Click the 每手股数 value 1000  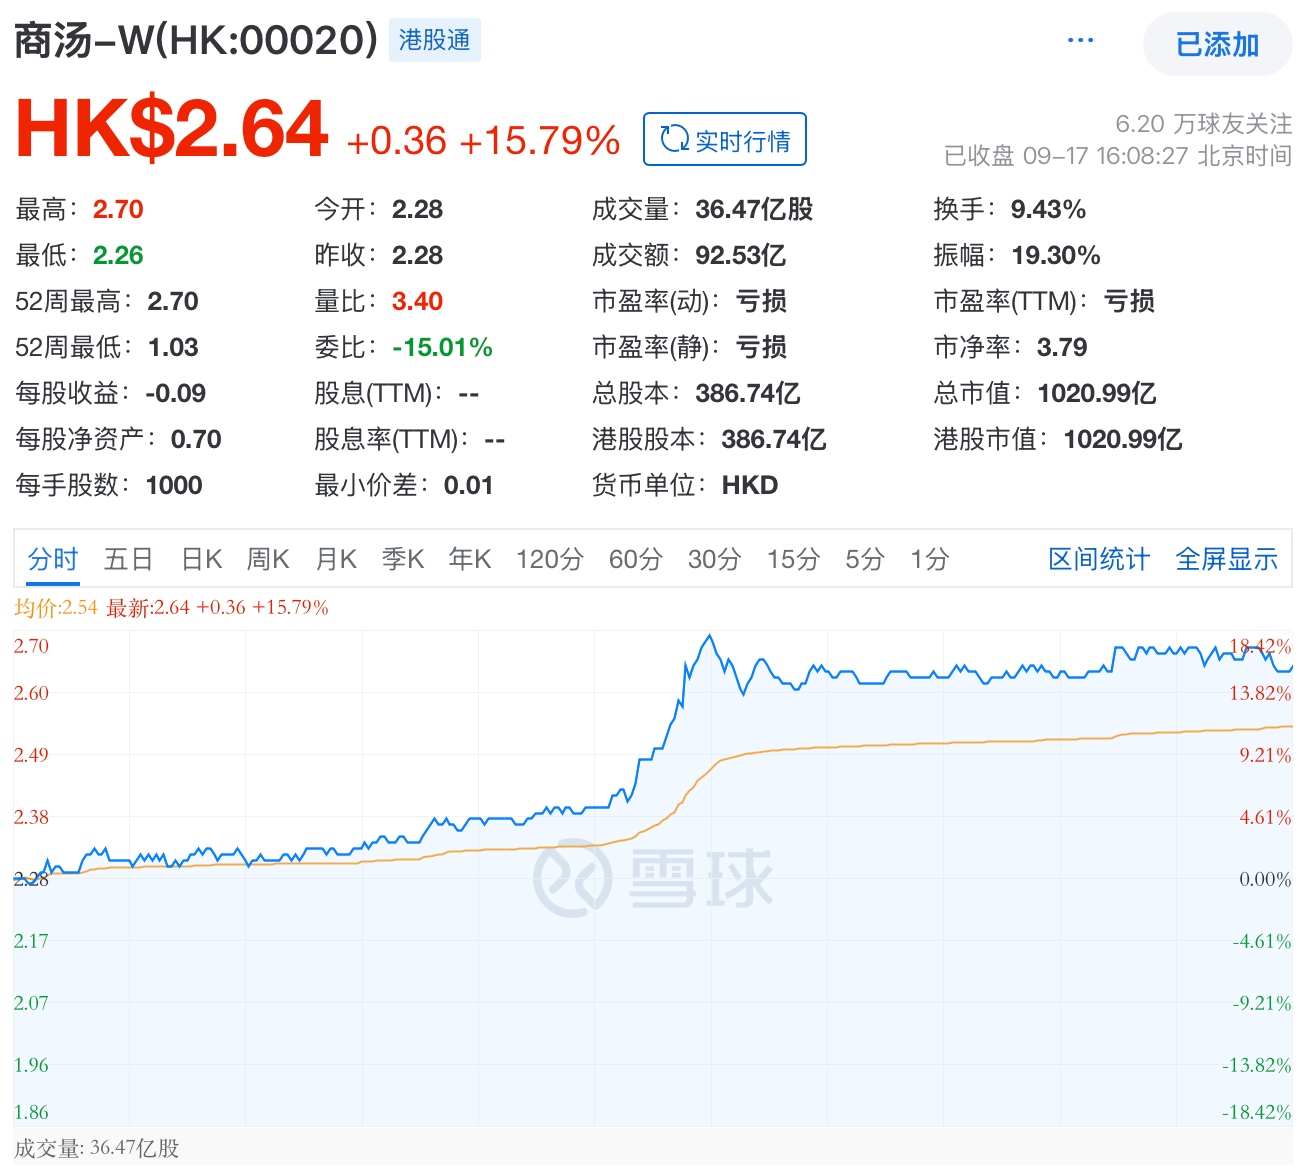(174, 485)
